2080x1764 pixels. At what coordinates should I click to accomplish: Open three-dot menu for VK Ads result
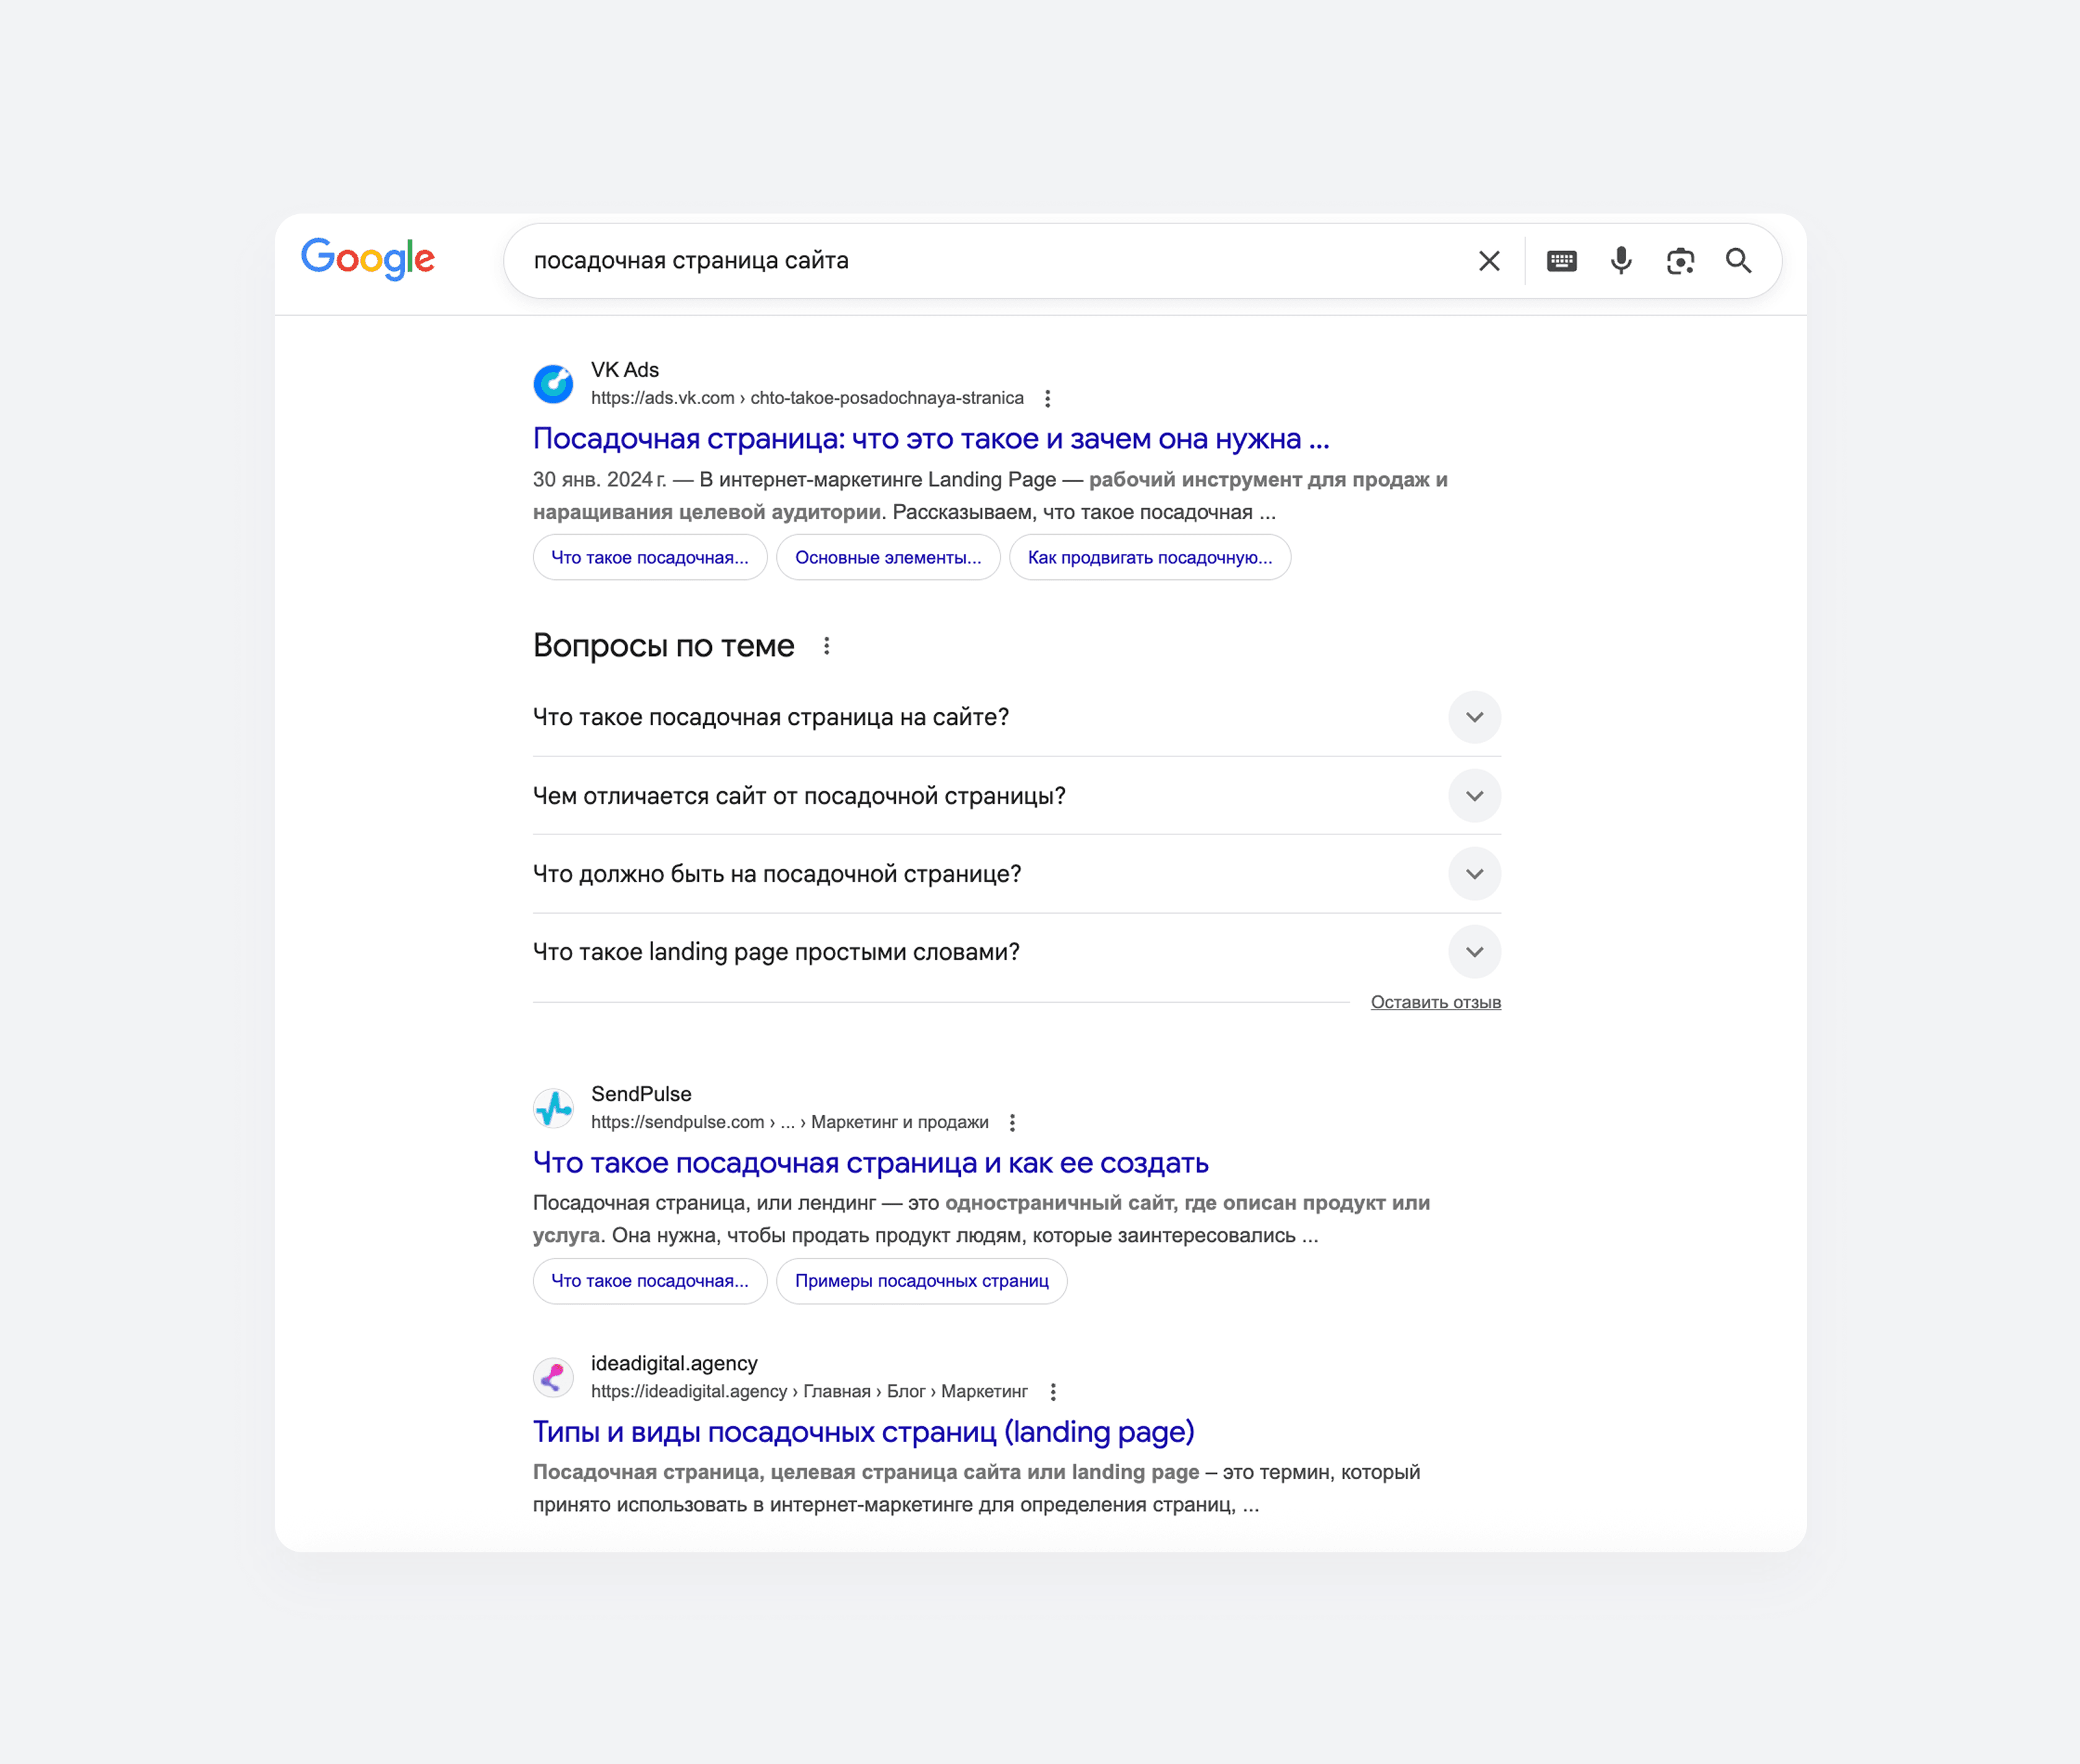(x=1047, y=398)
